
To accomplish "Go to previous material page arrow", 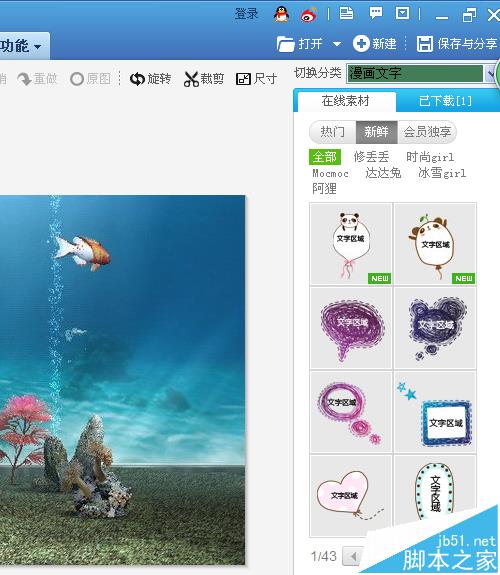I will coord(353,556).
